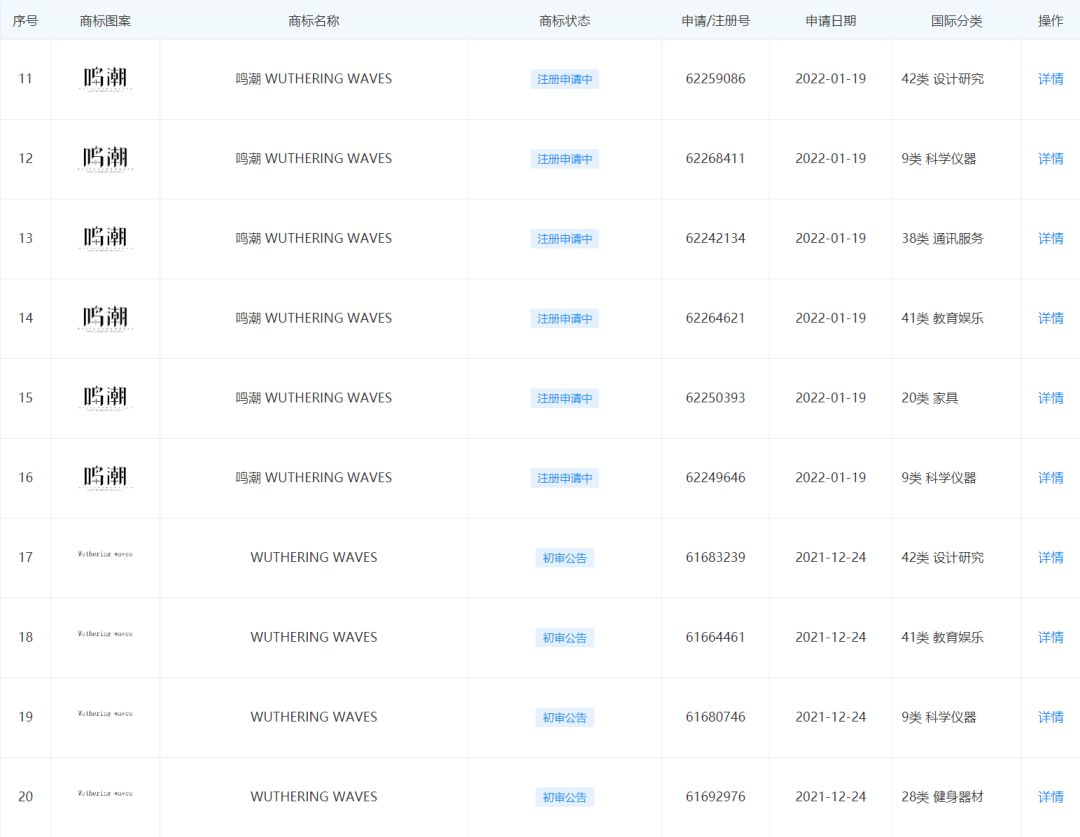1080x837 pixels.
Task: Click Wuthering Waves logo image in row 19
Action: (105, 714)
